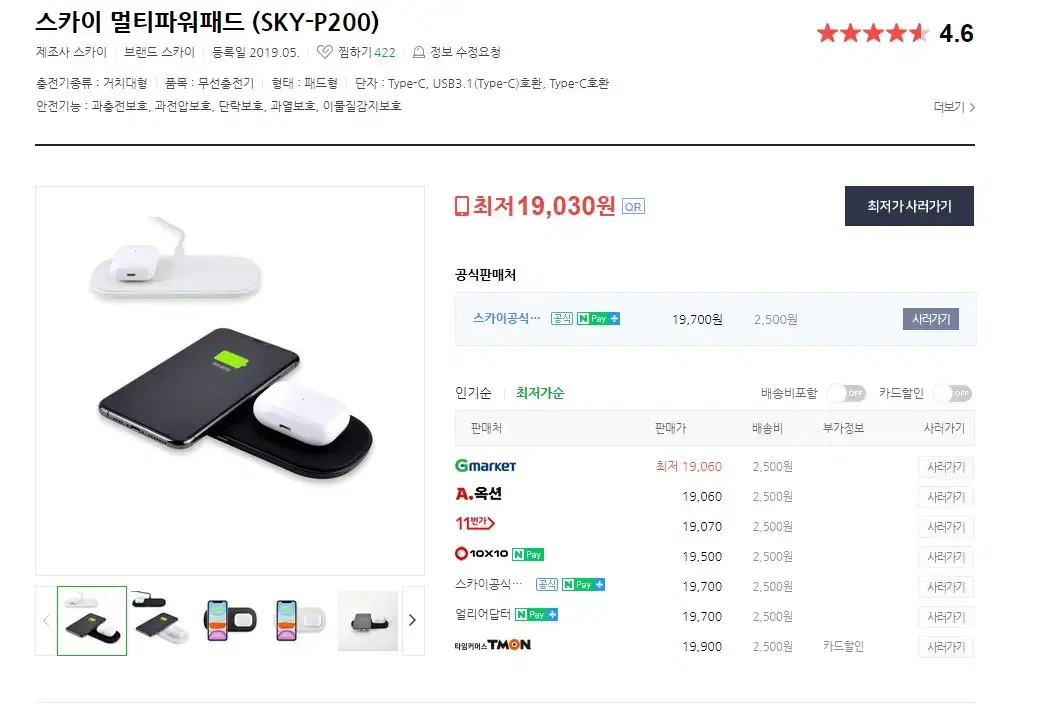
Task: Click the 최저가 사러가기 button
Action: coord(909,206)
